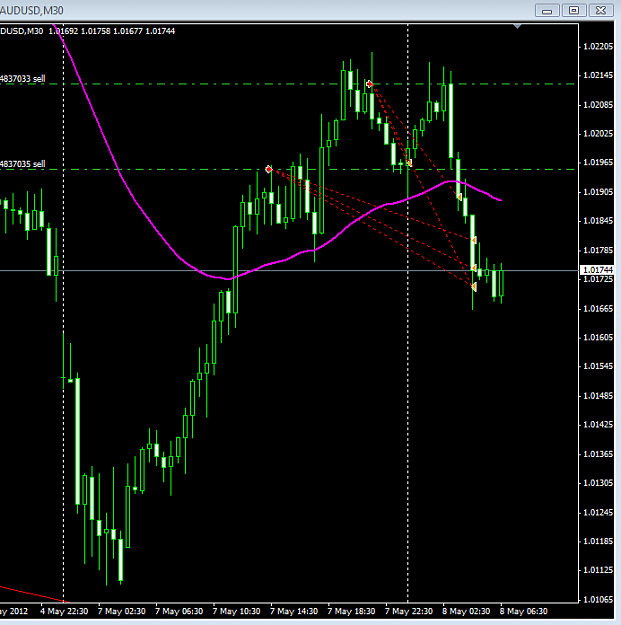Click time label 7 May 14:30
This screenshot has height=625, width=621.
point(294,611)
